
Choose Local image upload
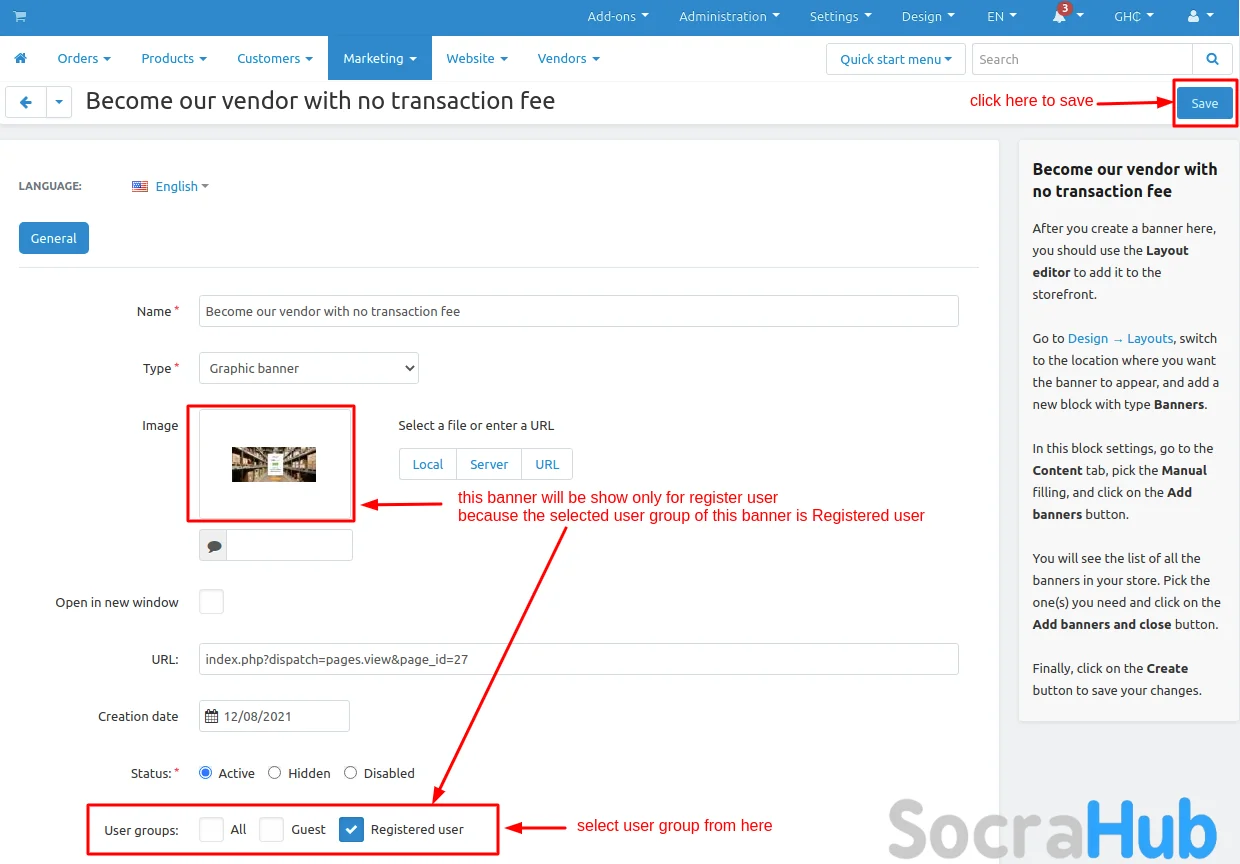pos(428,464)
